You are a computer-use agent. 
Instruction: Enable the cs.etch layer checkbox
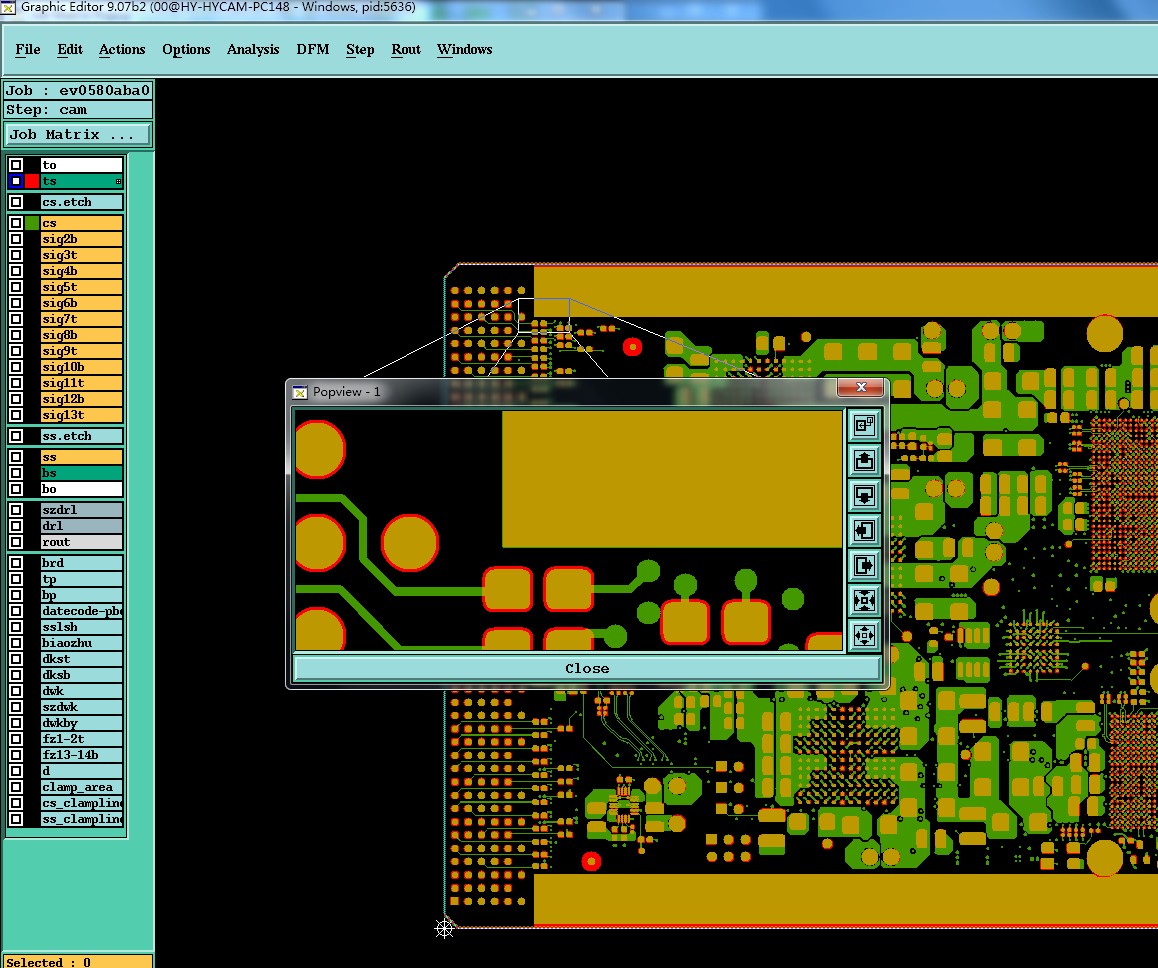pyautogui.click(x=16, y=202)
